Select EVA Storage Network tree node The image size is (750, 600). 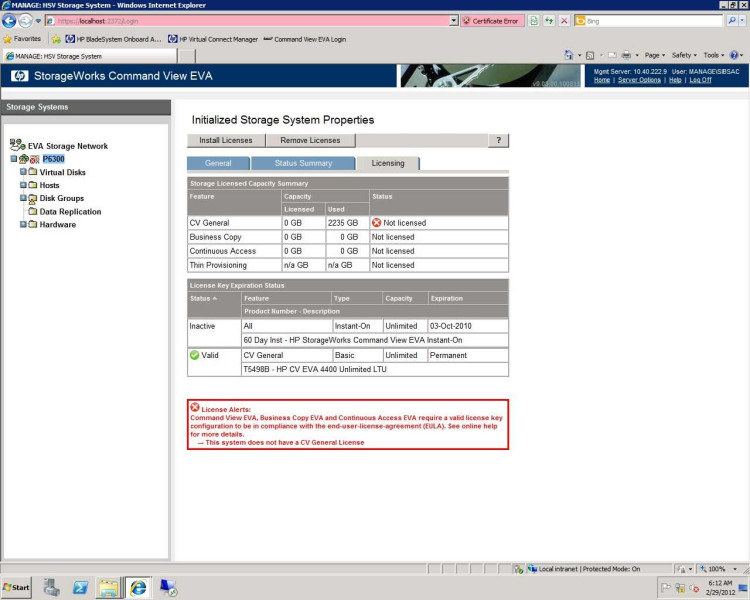[67, 146]
